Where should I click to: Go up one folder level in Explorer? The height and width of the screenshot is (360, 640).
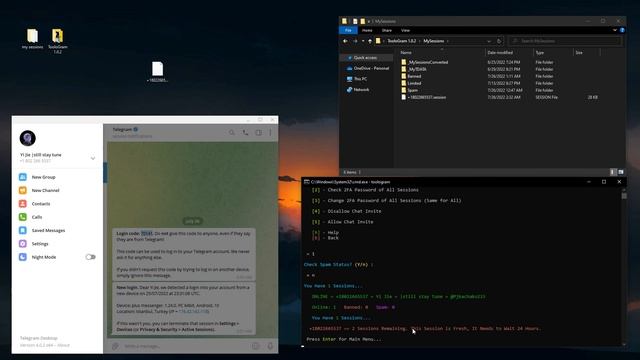click(370, 41)
